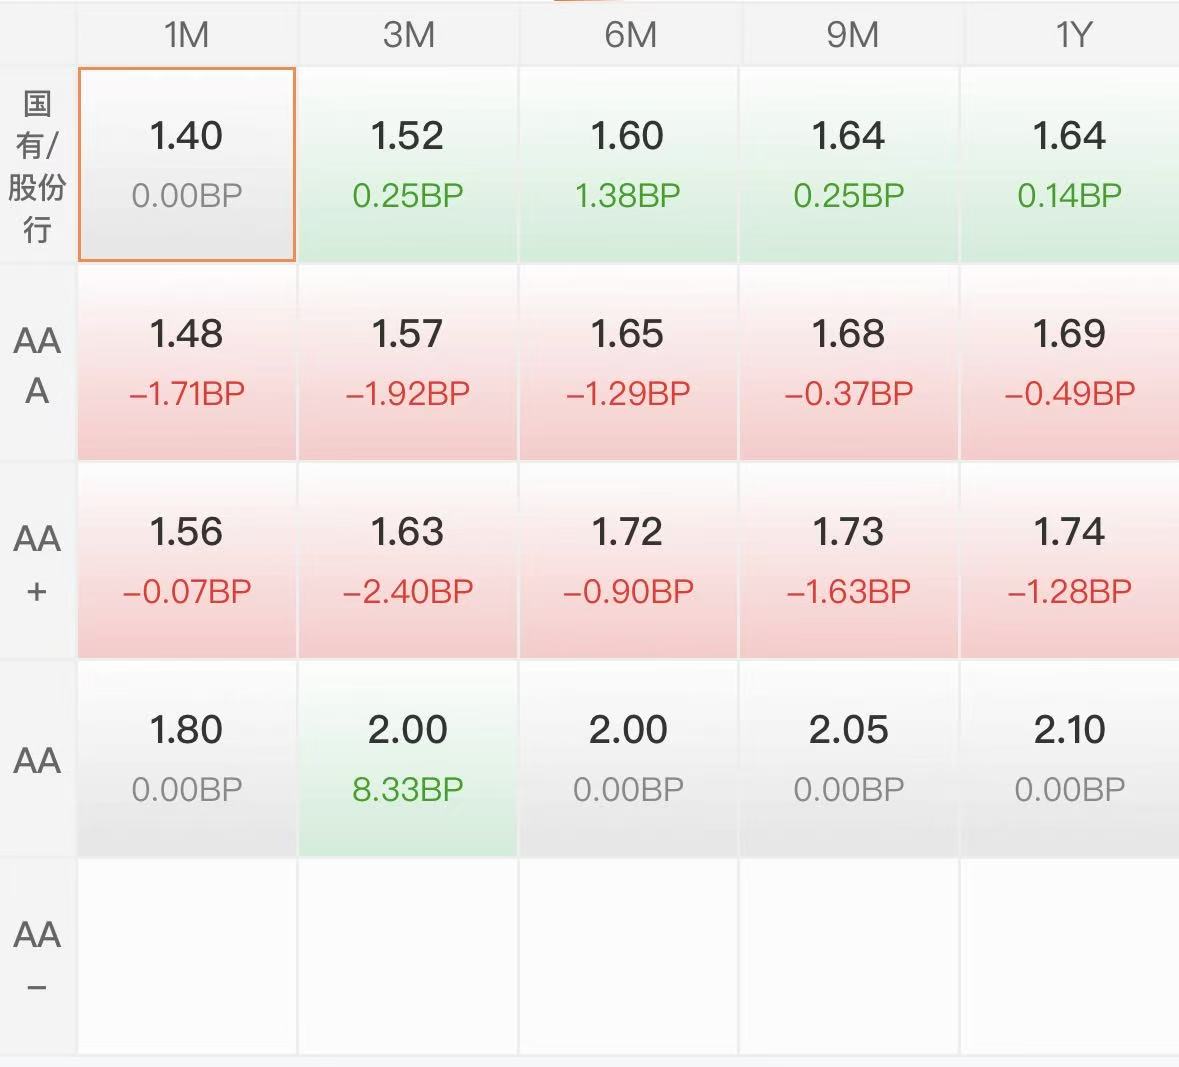
Task: Choose the AA 1Y rate 2.10
Action: point(1070,758)
